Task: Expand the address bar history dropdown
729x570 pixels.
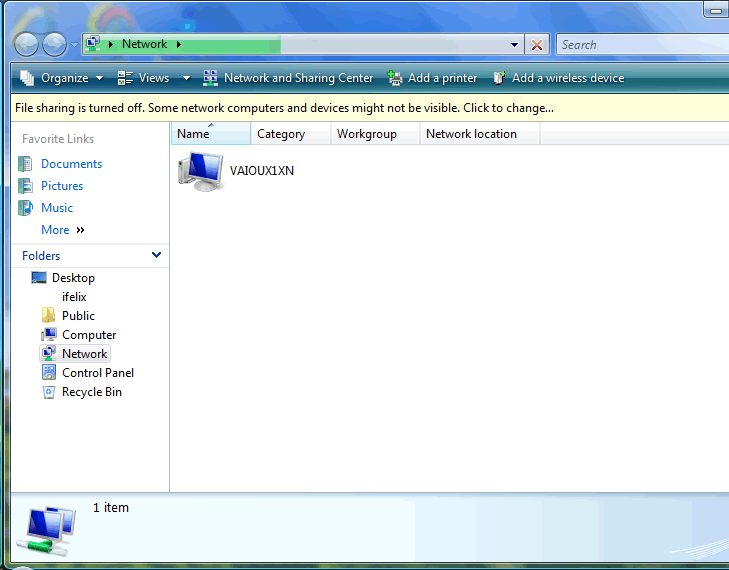Action: [514, 45]
